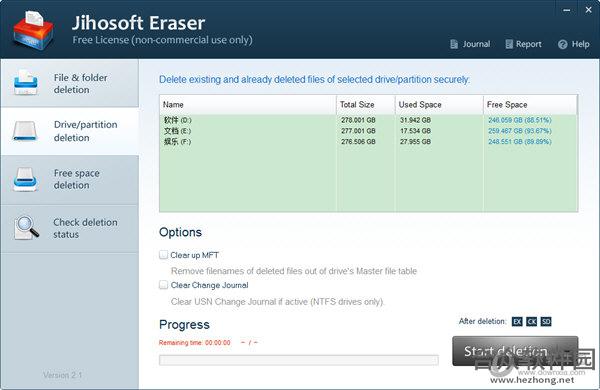Select the (D:) drive row
The width and height of the screenshot is (600, 390).
368,120
